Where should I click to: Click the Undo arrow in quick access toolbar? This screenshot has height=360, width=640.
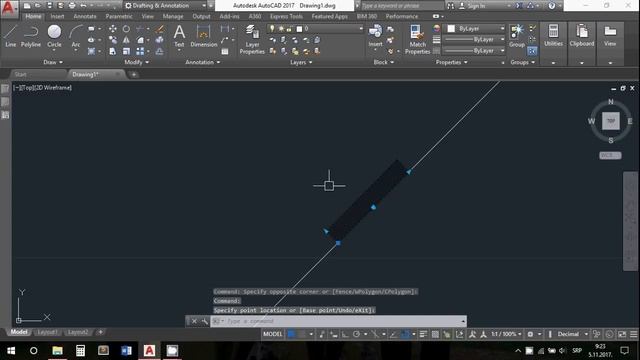[83, 6]
